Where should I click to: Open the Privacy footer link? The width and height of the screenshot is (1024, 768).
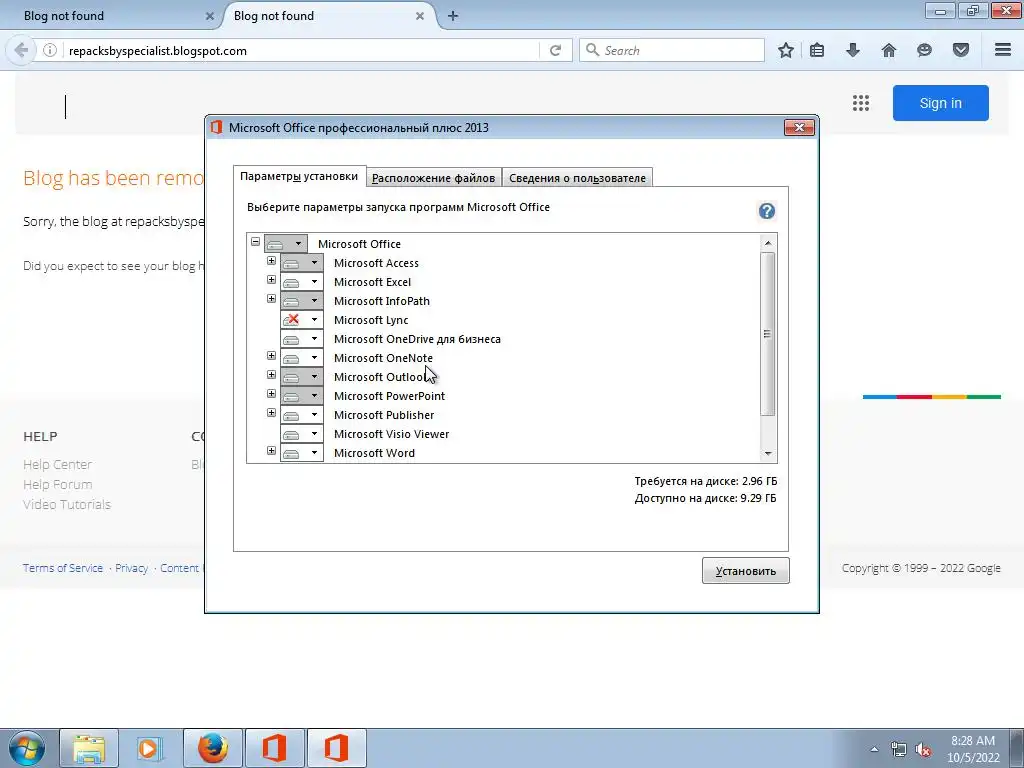(131, 568)
